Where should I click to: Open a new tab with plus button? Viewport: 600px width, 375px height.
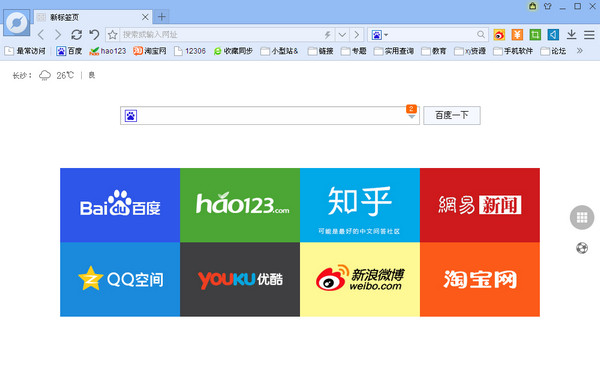(x=161, y=17)
